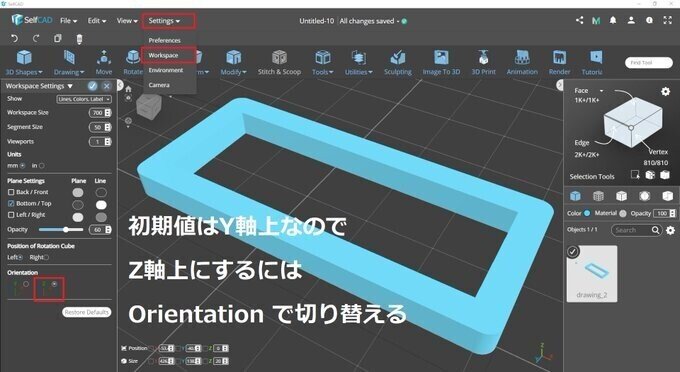
Task: Select mm units radio button
Action: [x=23, y=166]
